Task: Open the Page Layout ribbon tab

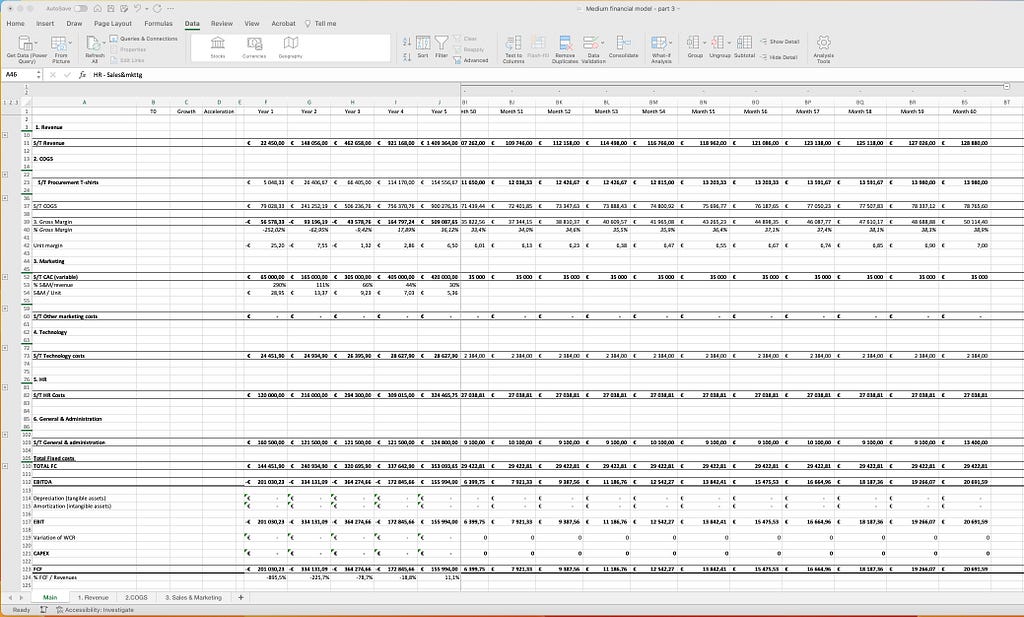Action: 113,24
